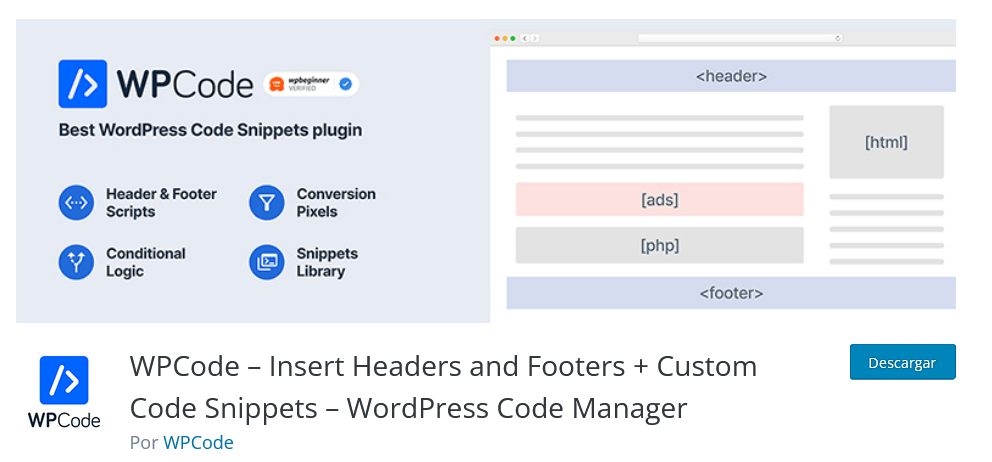The height and width of the screenshot is (462, 992).
Task: Click the Header & Footer Scripts icon
Action: tap(76, 203)
